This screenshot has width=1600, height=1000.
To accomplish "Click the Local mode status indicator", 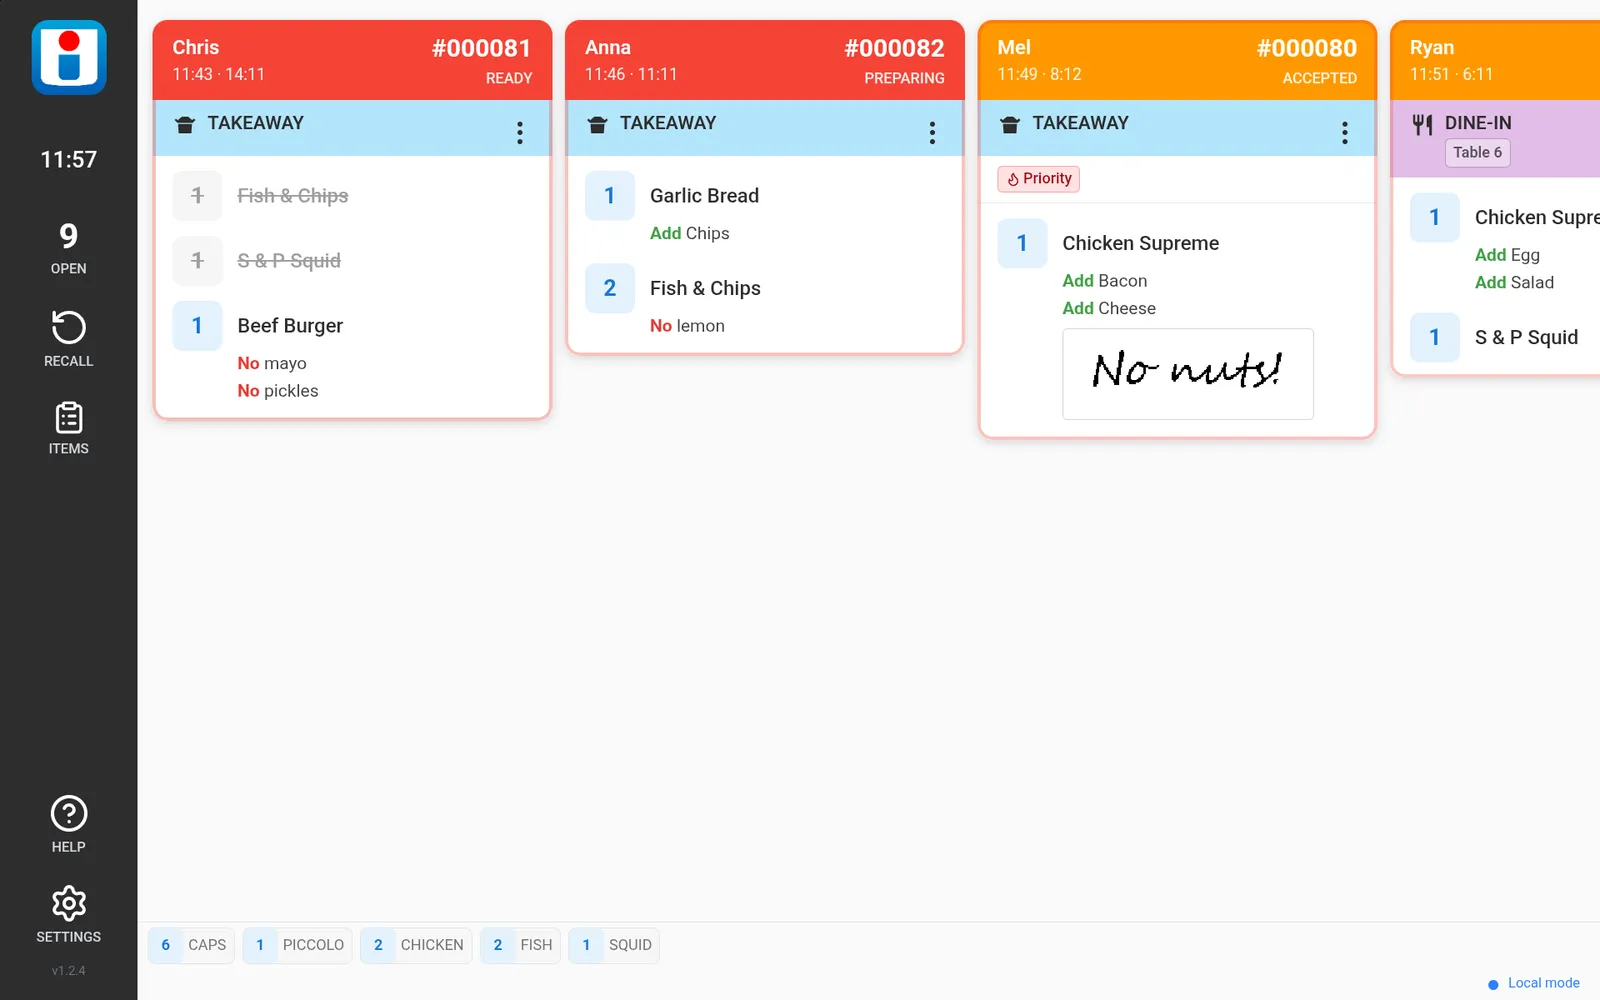I will click(1534, 984).
